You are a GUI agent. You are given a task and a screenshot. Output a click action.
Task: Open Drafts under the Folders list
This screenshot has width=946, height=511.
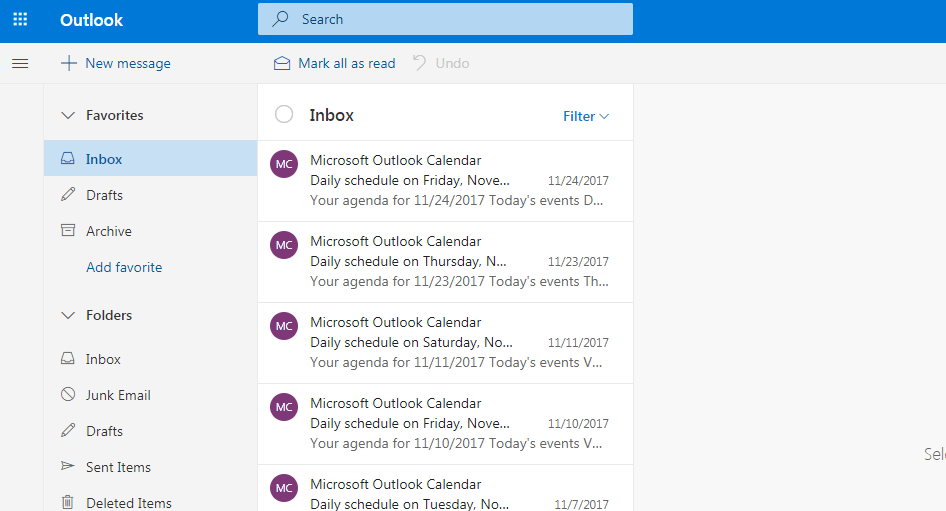[104, 431]
